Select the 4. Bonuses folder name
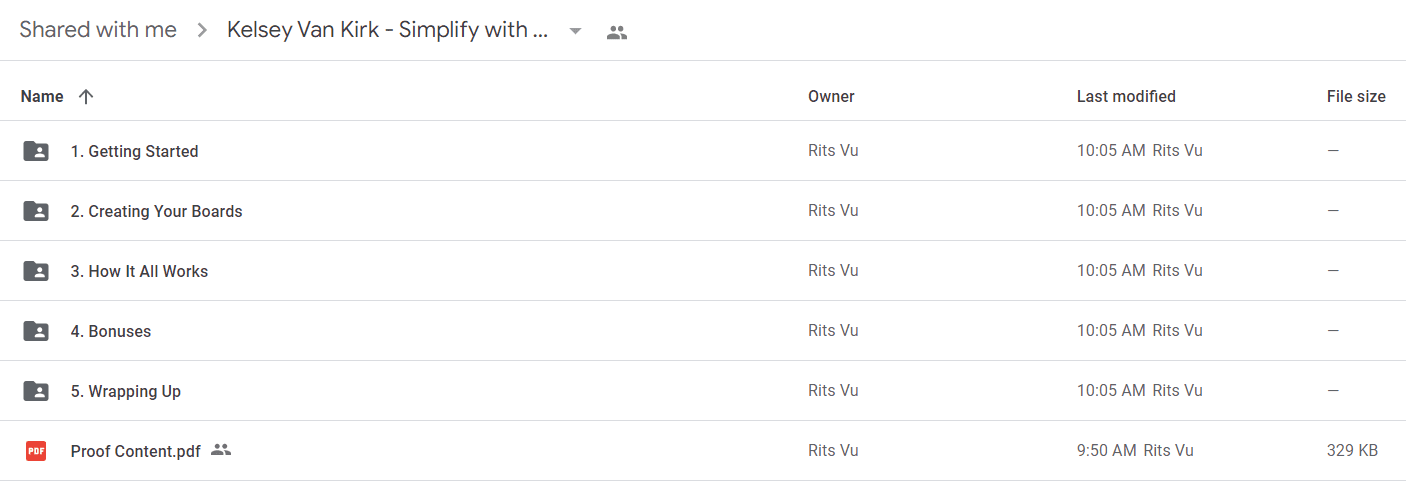Screen dimensions: 1406x481 pyautogui.click(x=111, y=331)
